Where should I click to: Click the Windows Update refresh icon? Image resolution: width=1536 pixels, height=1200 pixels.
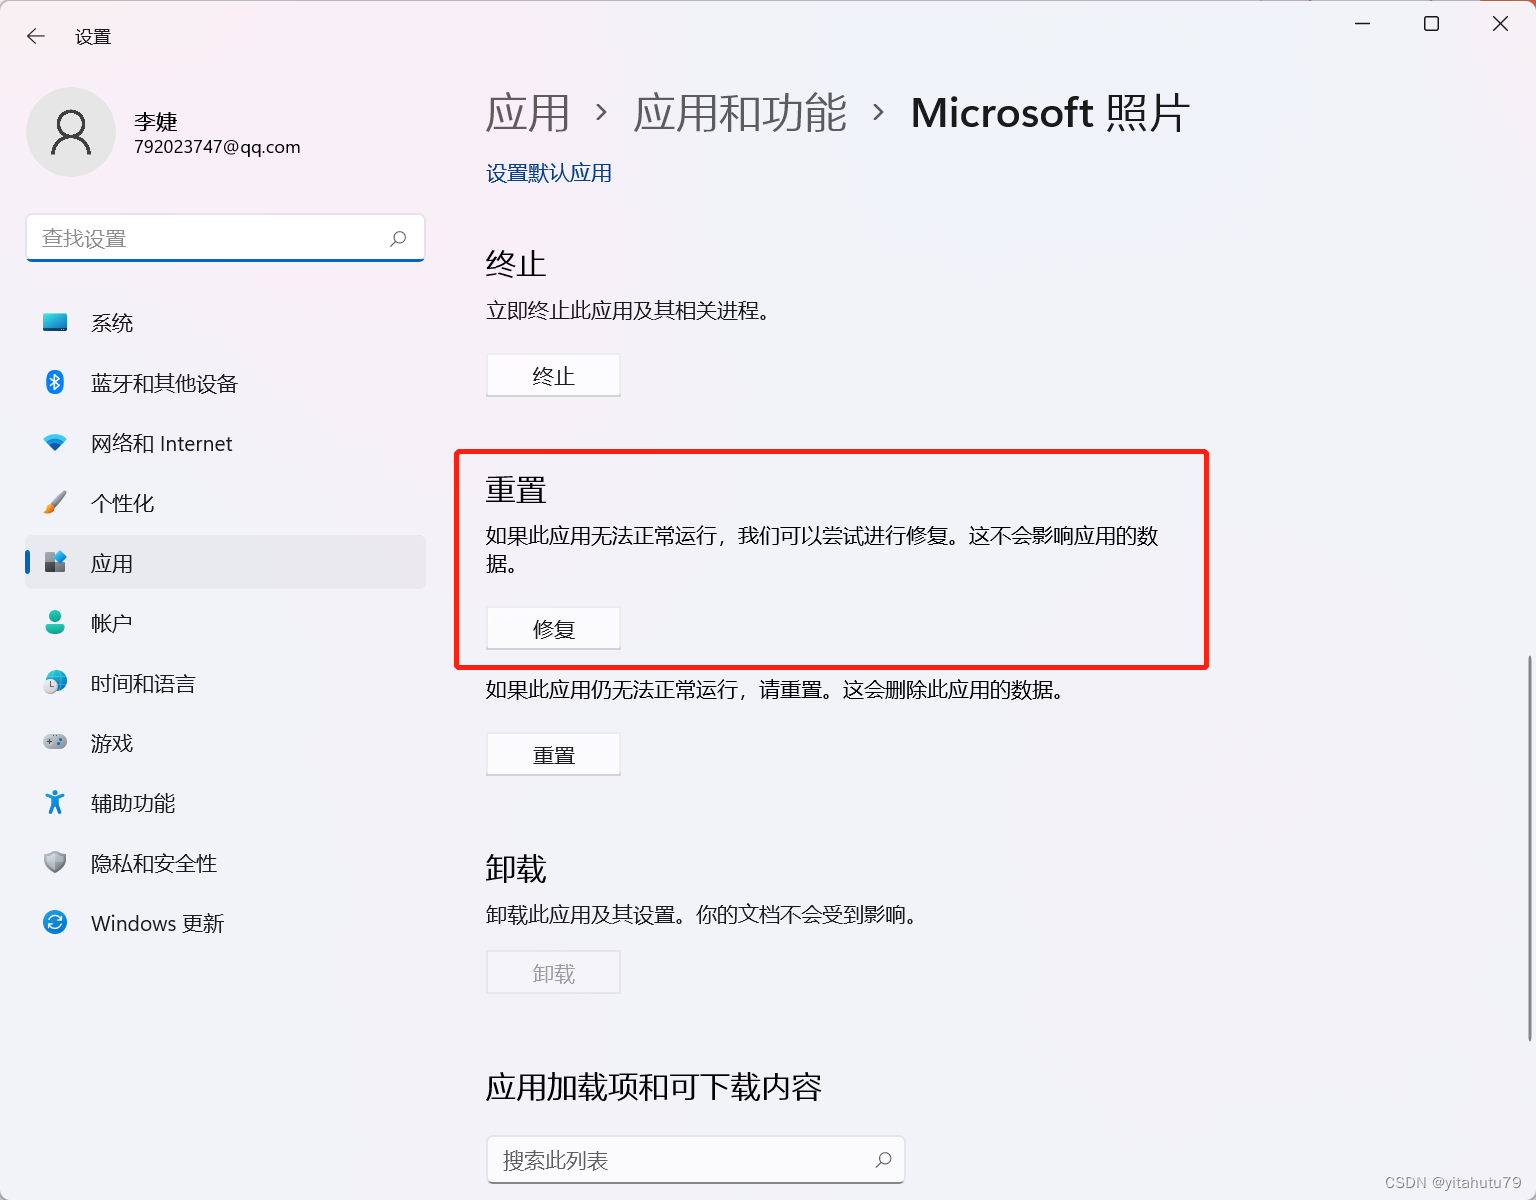click(x=55, y=922)
